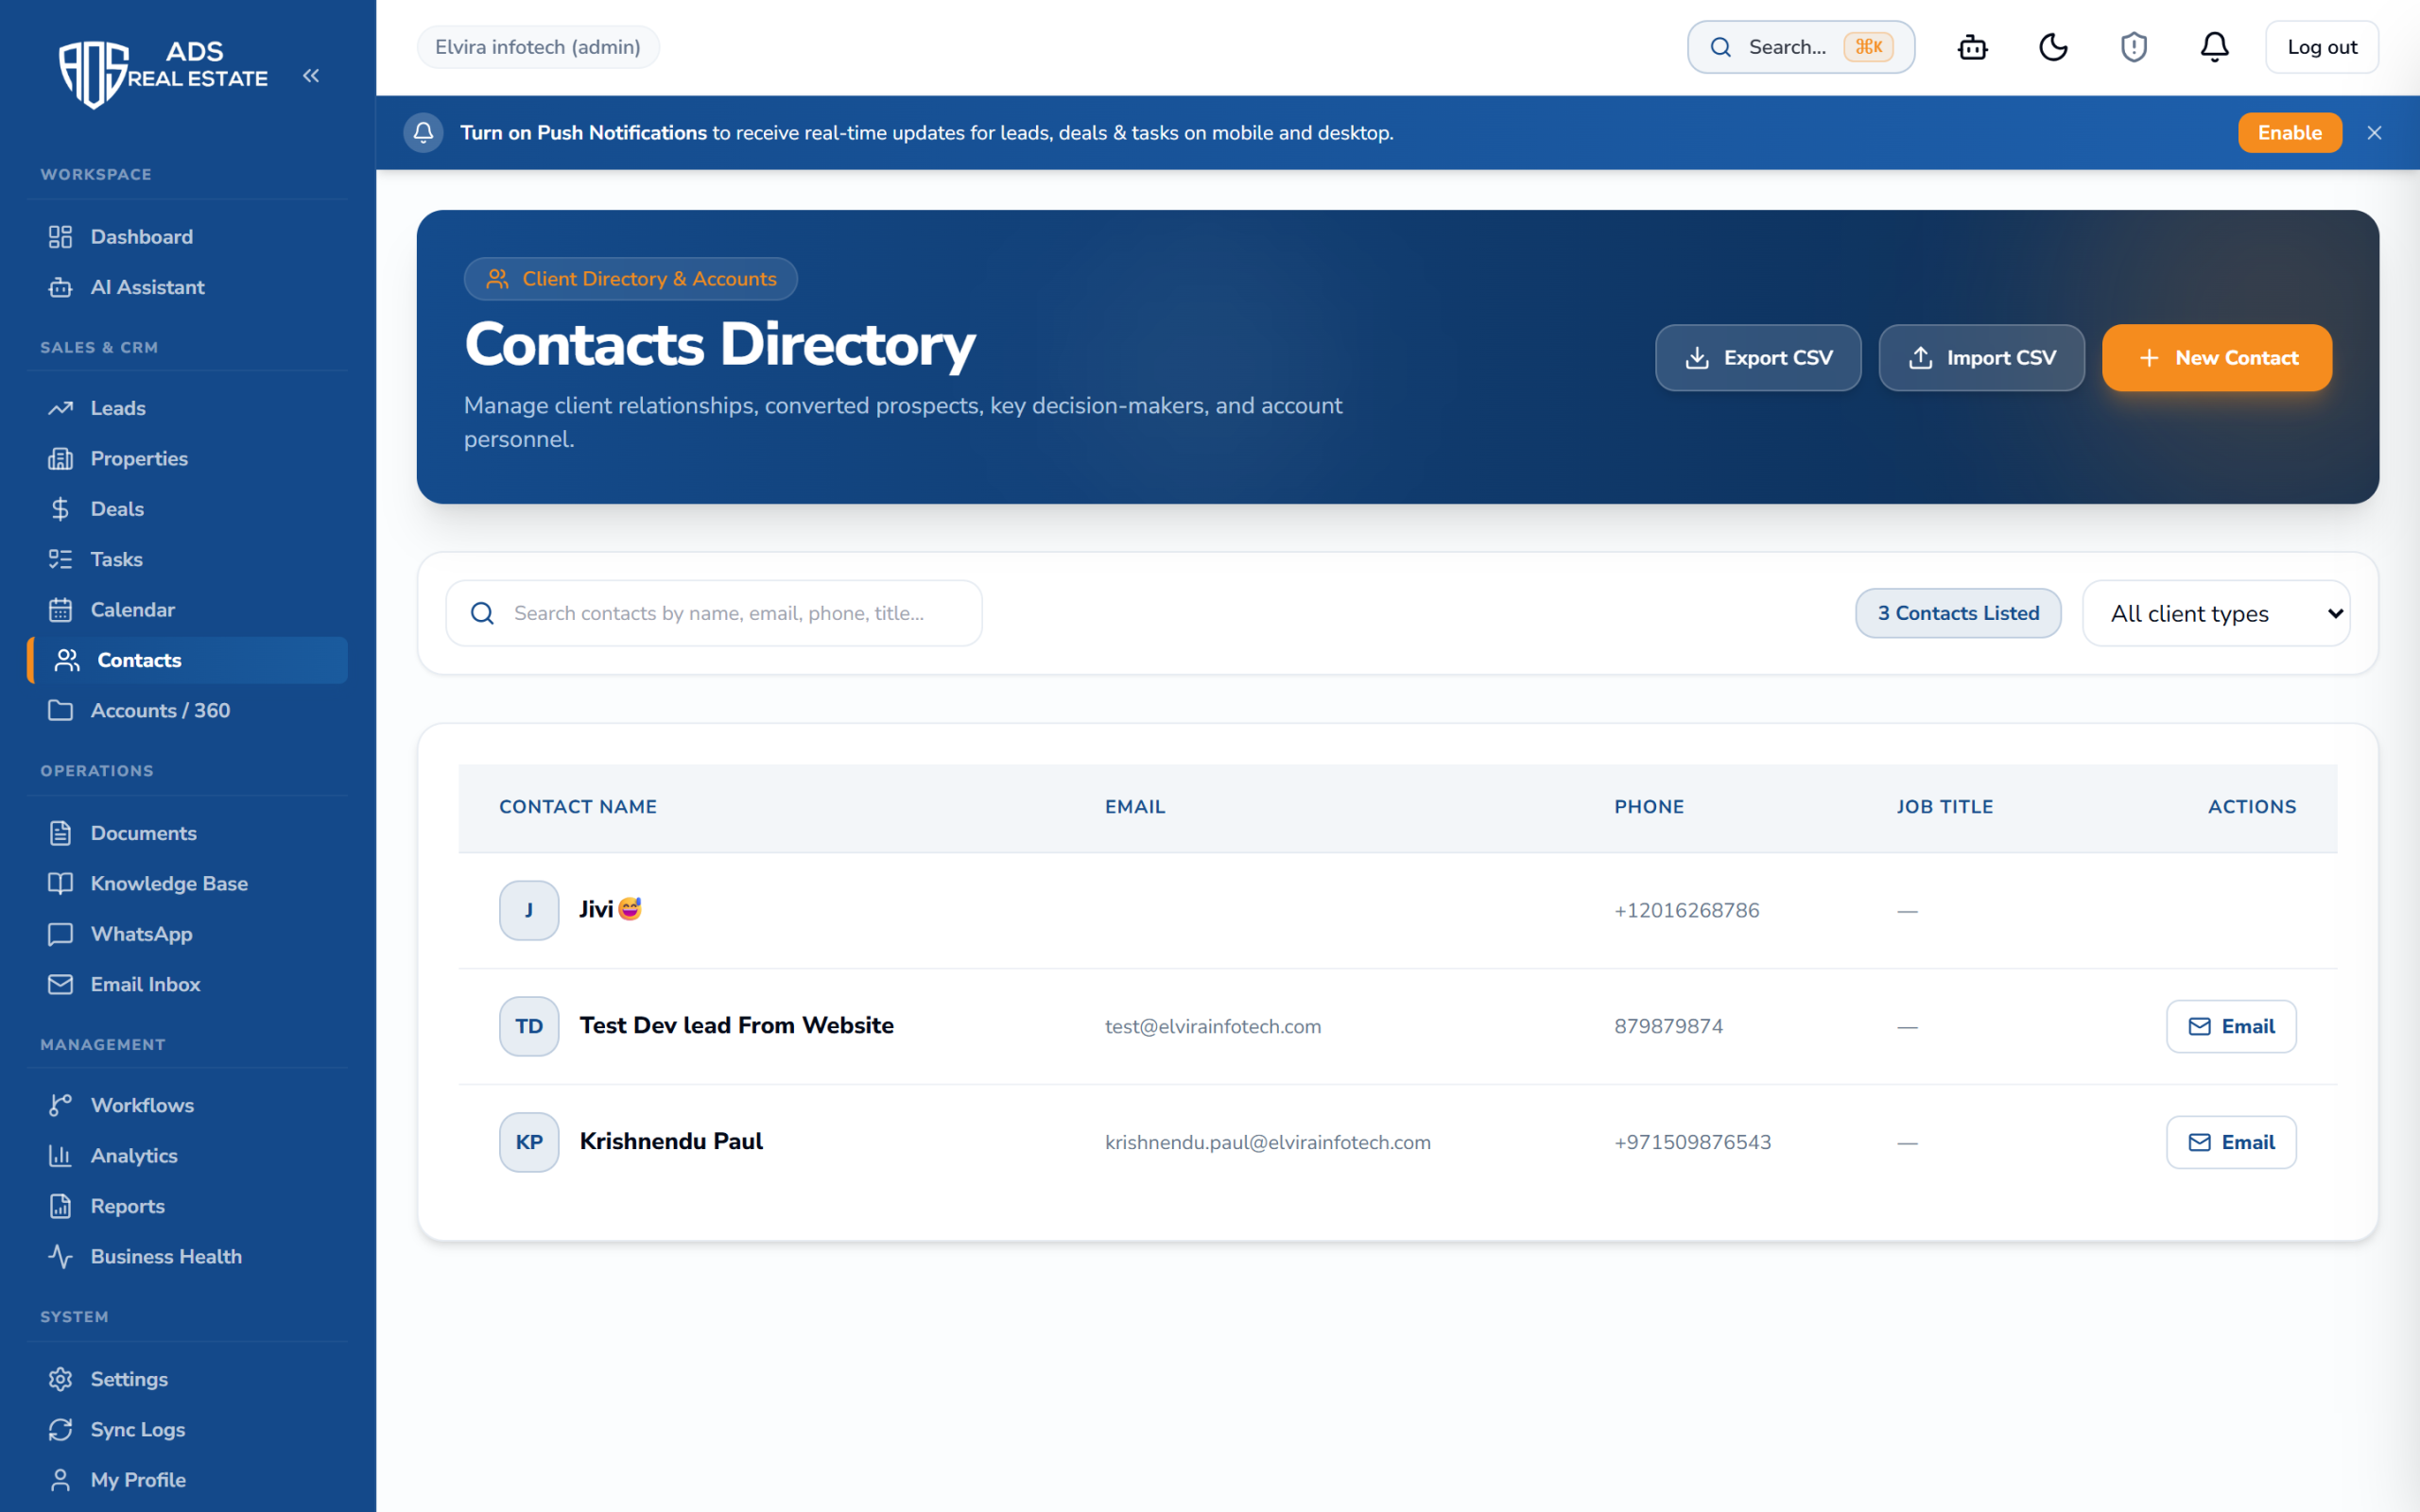Open Business Health

click(188, 1256)
